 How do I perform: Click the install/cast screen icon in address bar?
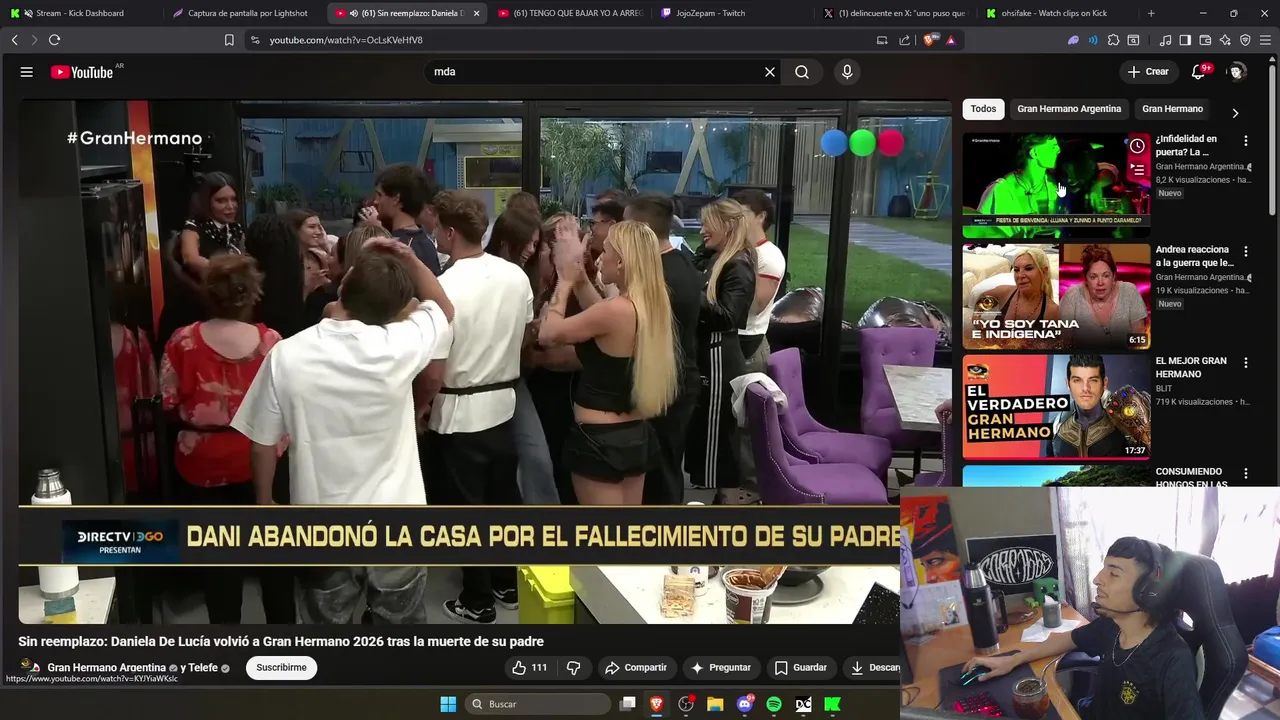(882, 40)
